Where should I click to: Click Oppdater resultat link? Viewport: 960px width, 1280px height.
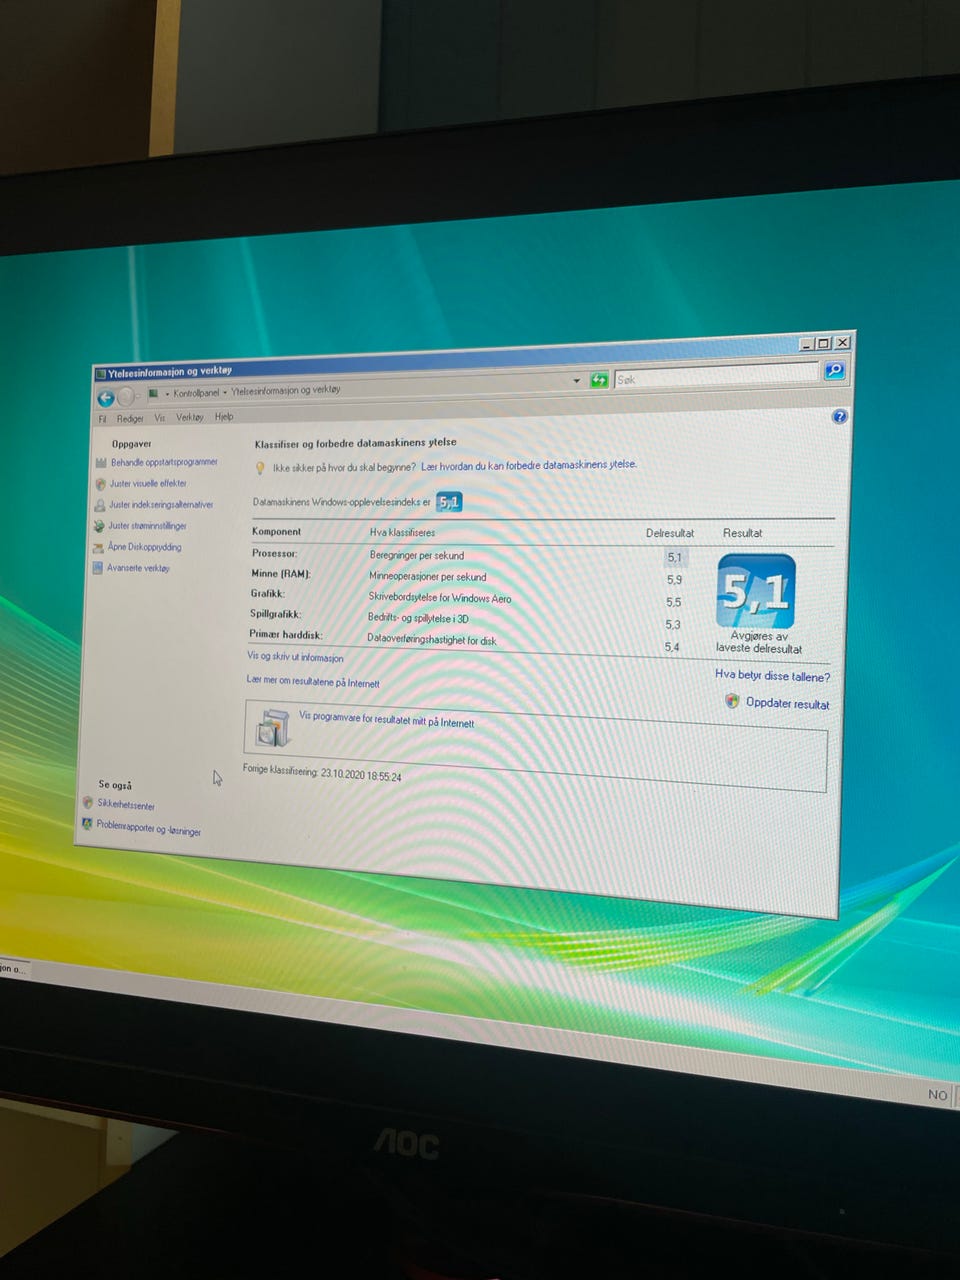pyautogui.click(x=787, y=703)
